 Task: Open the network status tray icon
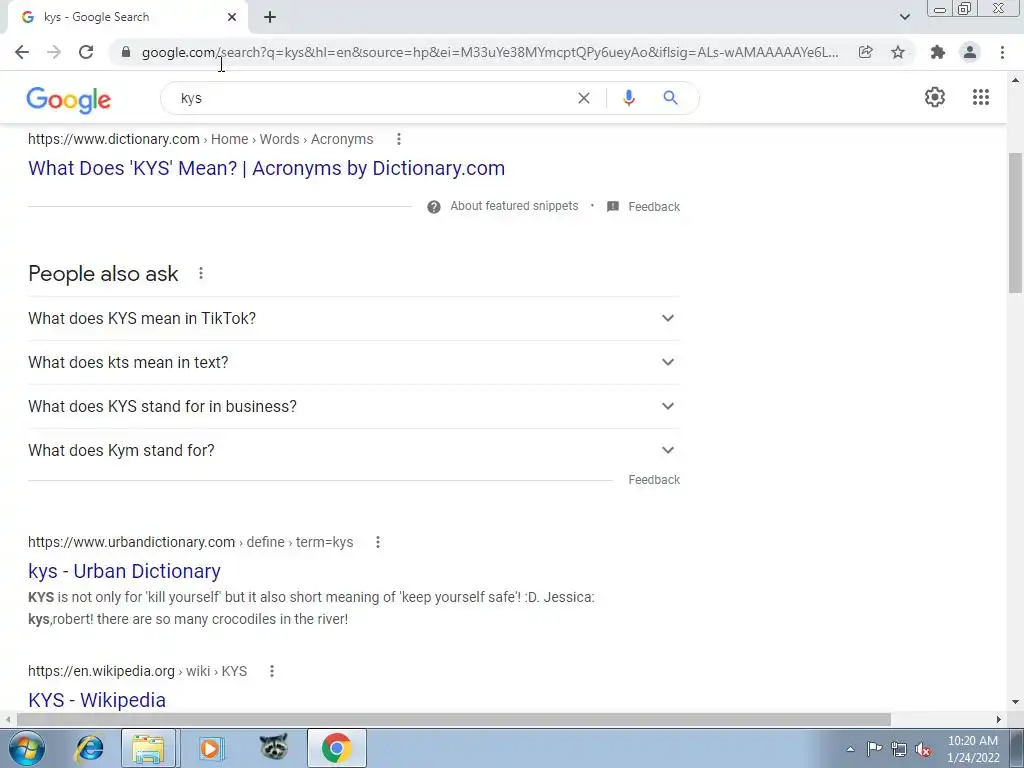(899, 749)
